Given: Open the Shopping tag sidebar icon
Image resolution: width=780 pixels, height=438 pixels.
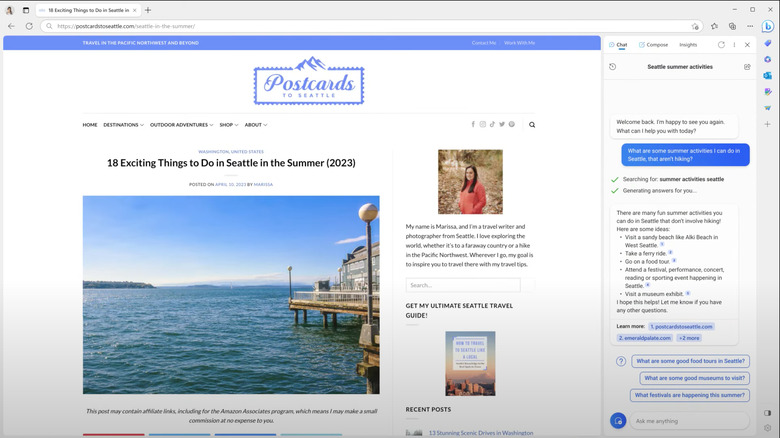Looking at the screenshot, I should tap(768, 43).
